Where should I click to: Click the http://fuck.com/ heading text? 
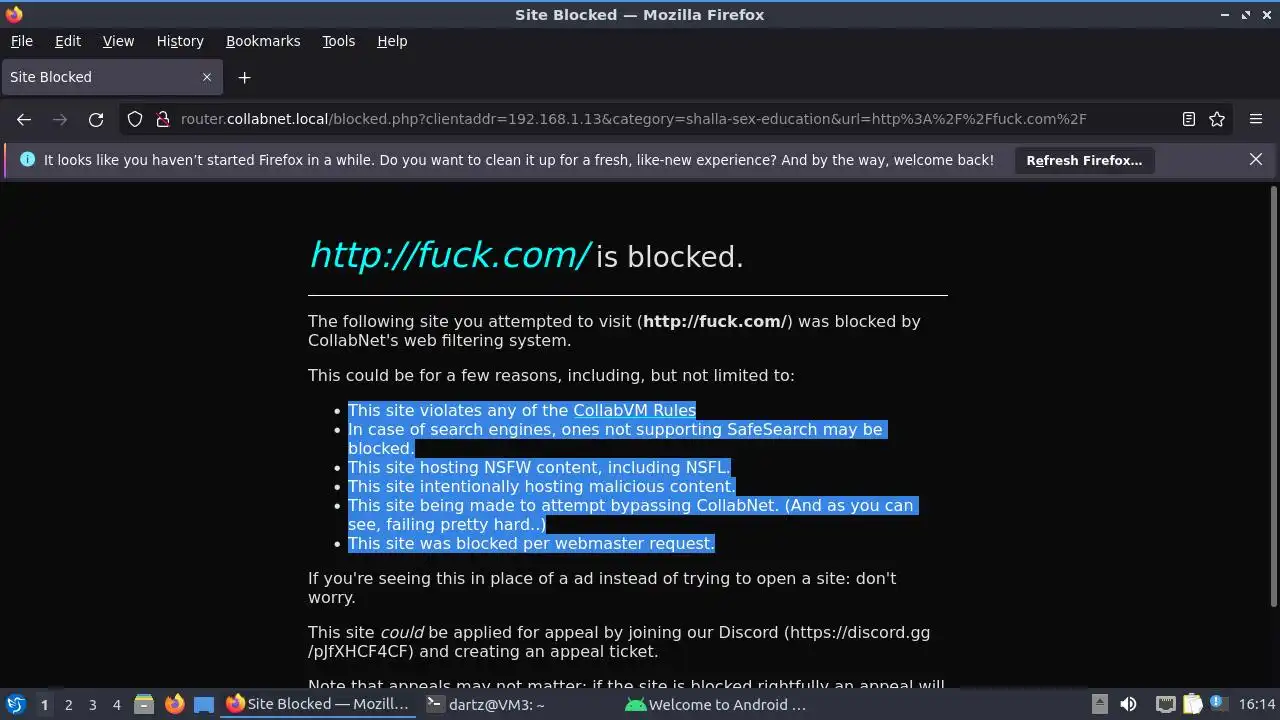[x=450, y=255]
